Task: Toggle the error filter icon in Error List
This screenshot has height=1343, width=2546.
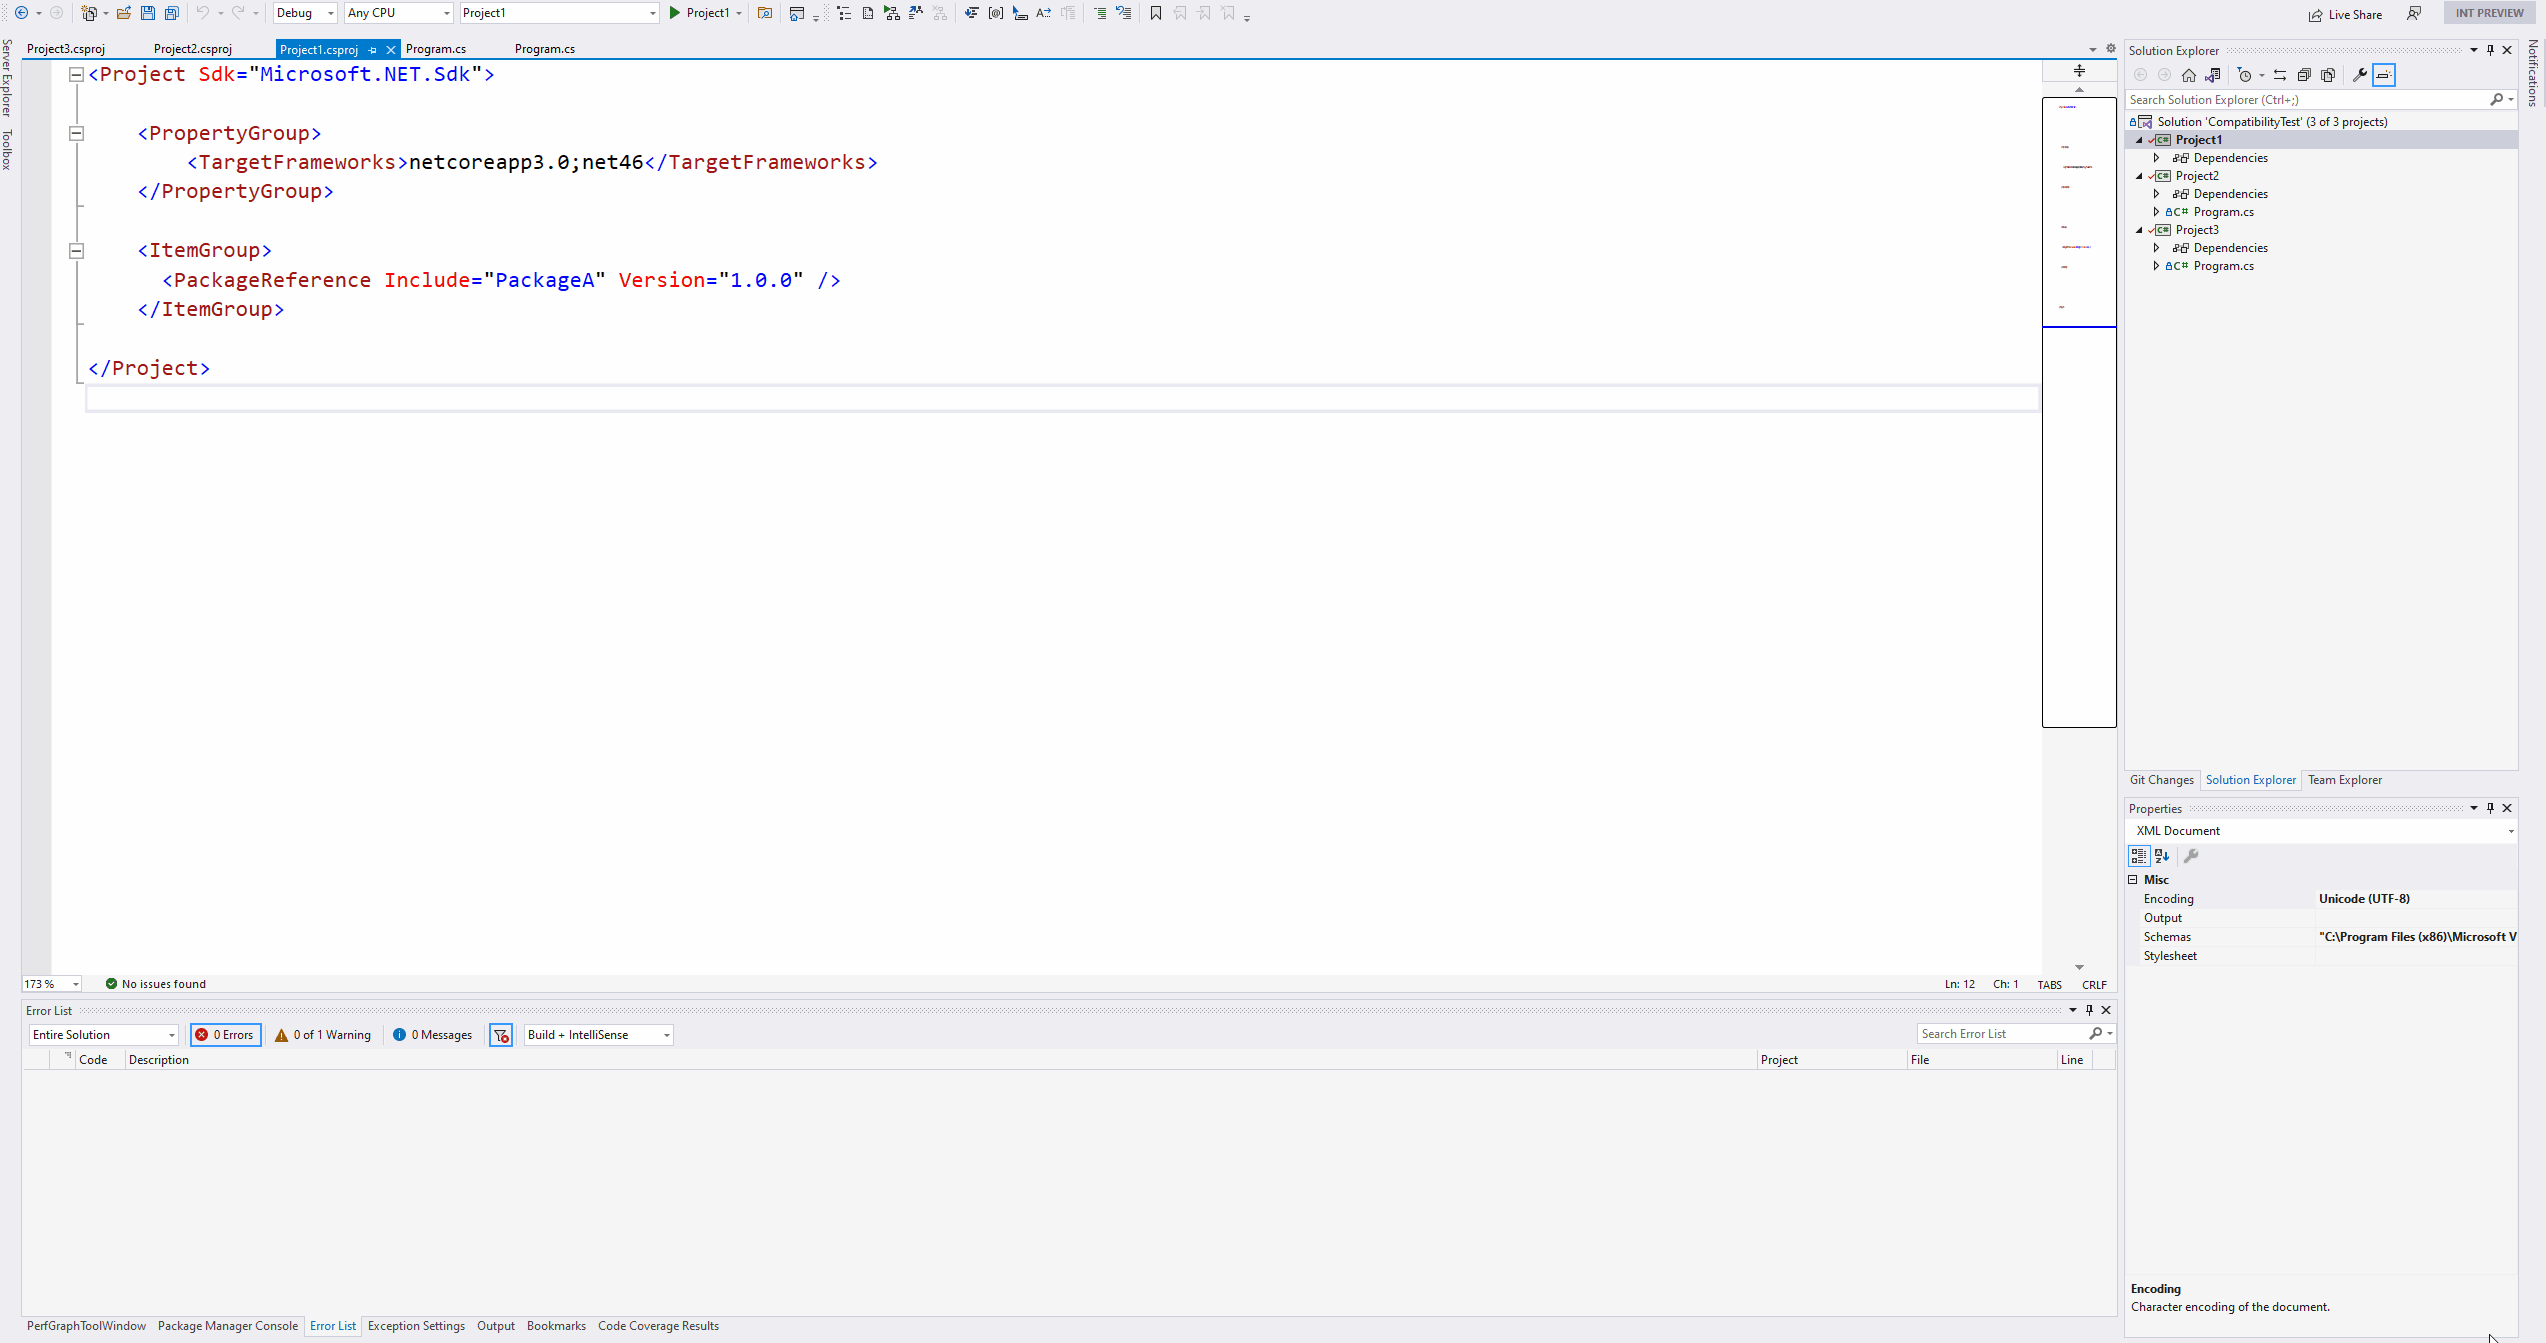Action: pyautogui.click(x=500, y=1035)
